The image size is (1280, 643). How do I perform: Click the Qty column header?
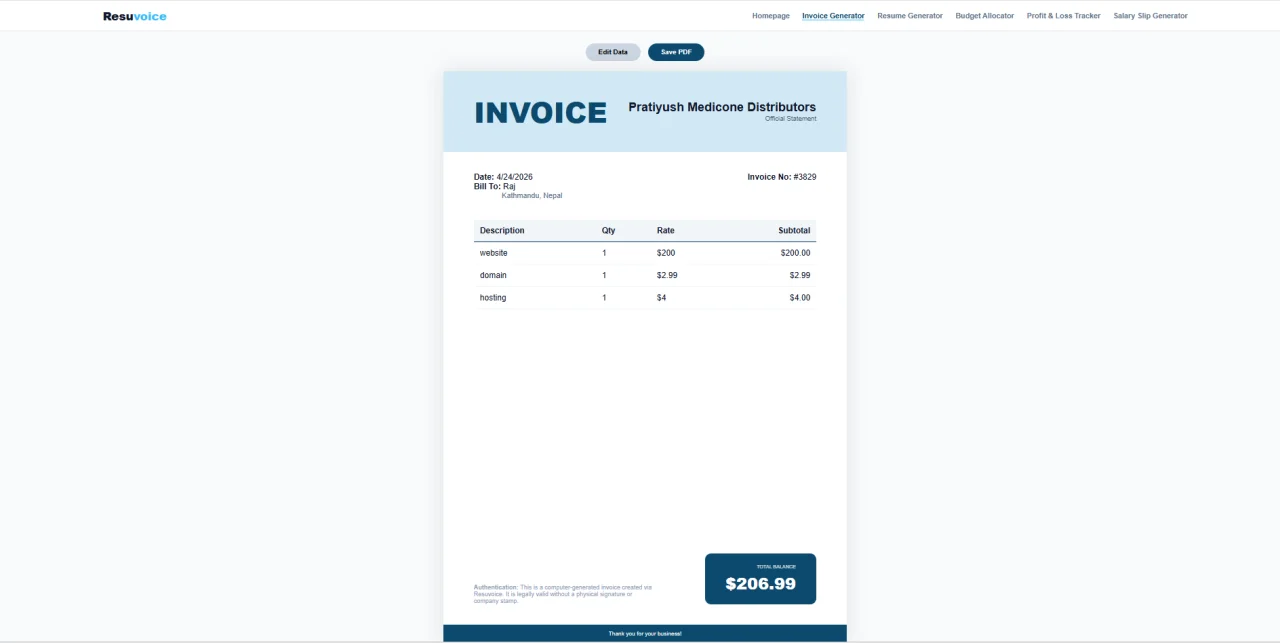point(609,231)
